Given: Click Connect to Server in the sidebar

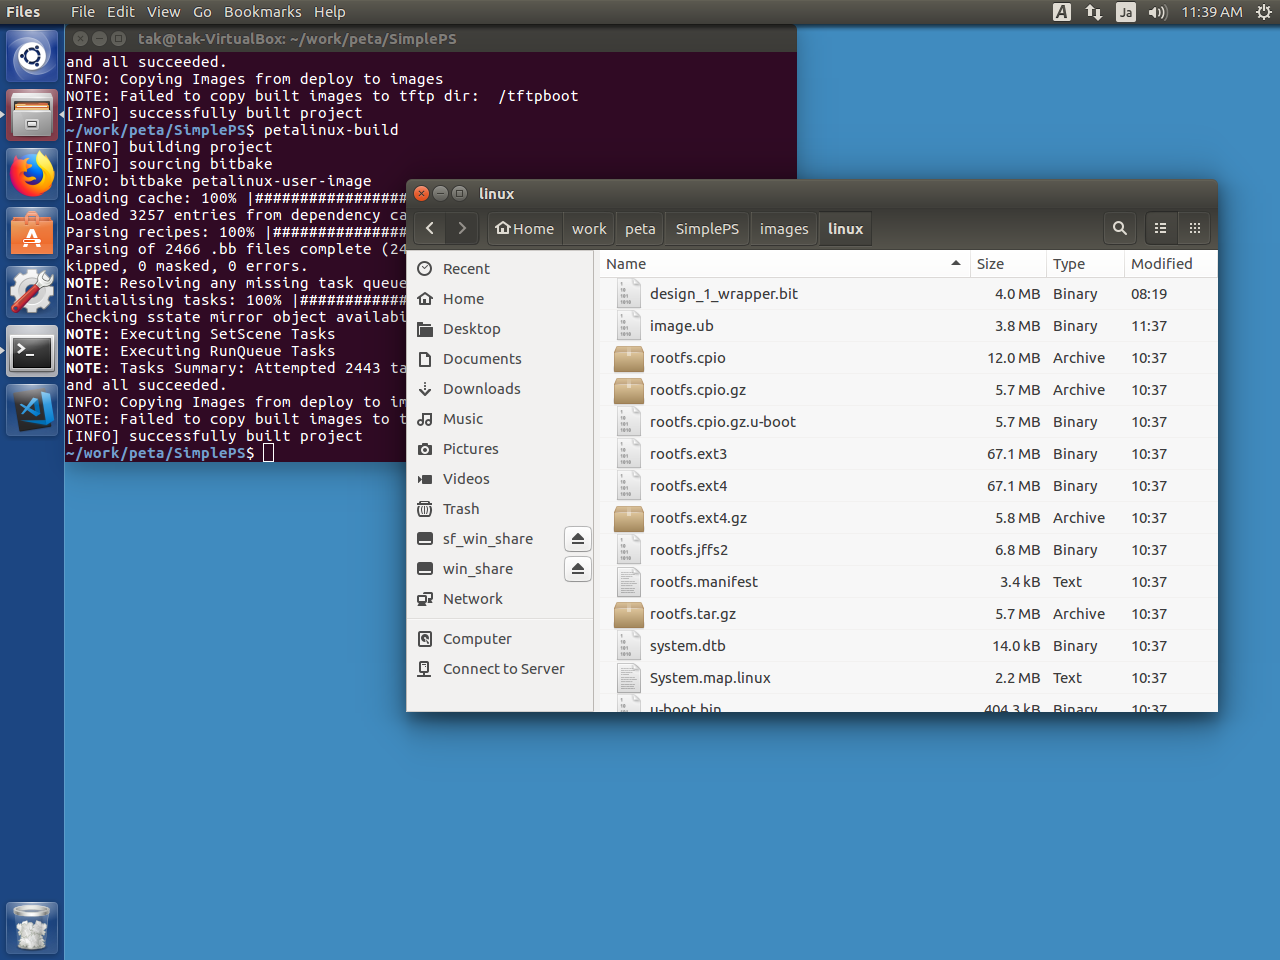Looking at the screenshot, I should click(x=503, y=668).
